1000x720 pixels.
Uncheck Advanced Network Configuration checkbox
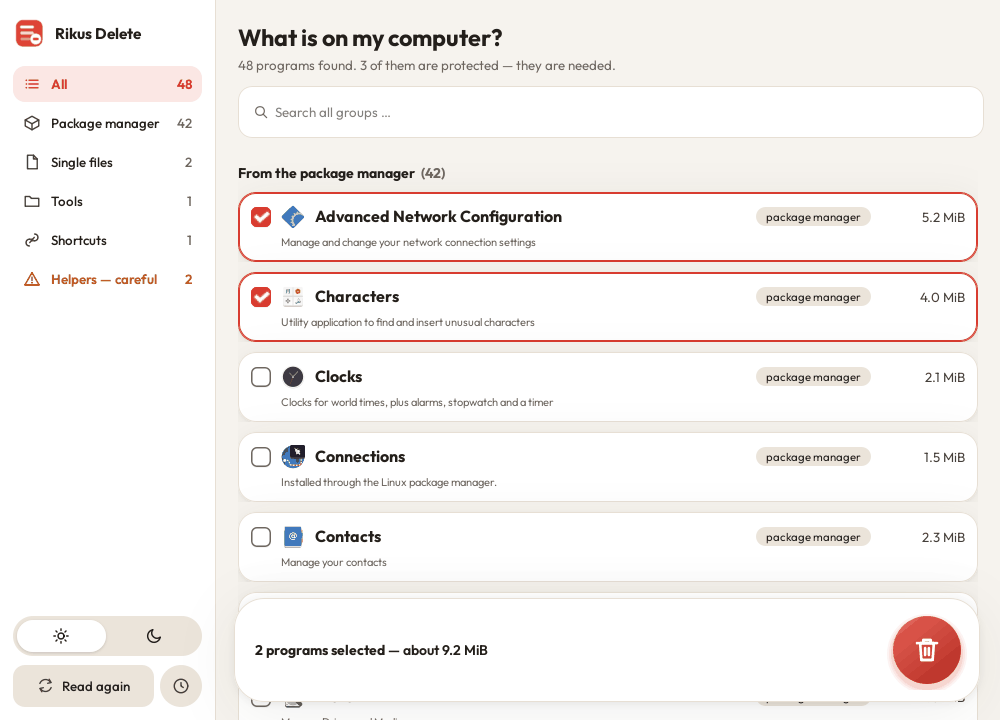point(261,217)
